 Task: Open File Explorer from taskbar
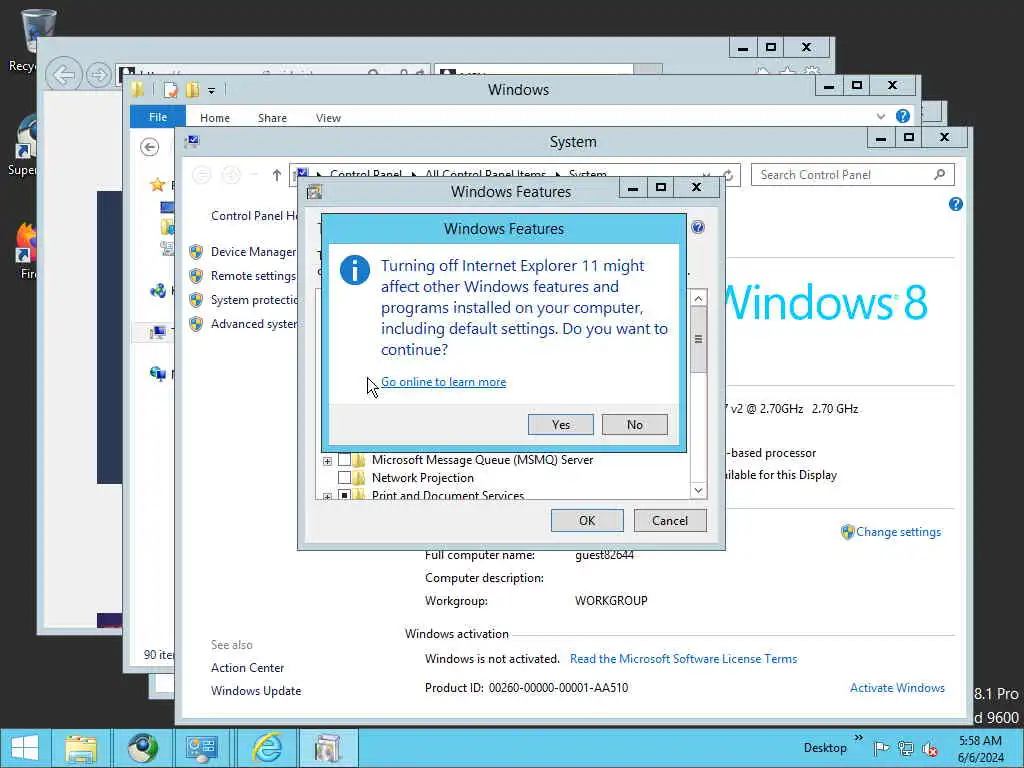tap(81, 748)
